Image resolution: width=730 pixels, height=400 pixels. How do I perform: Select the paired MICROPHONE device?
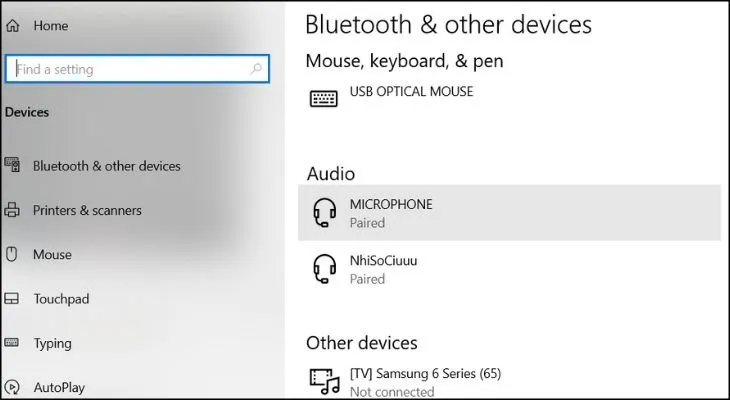tap(509, 212)
